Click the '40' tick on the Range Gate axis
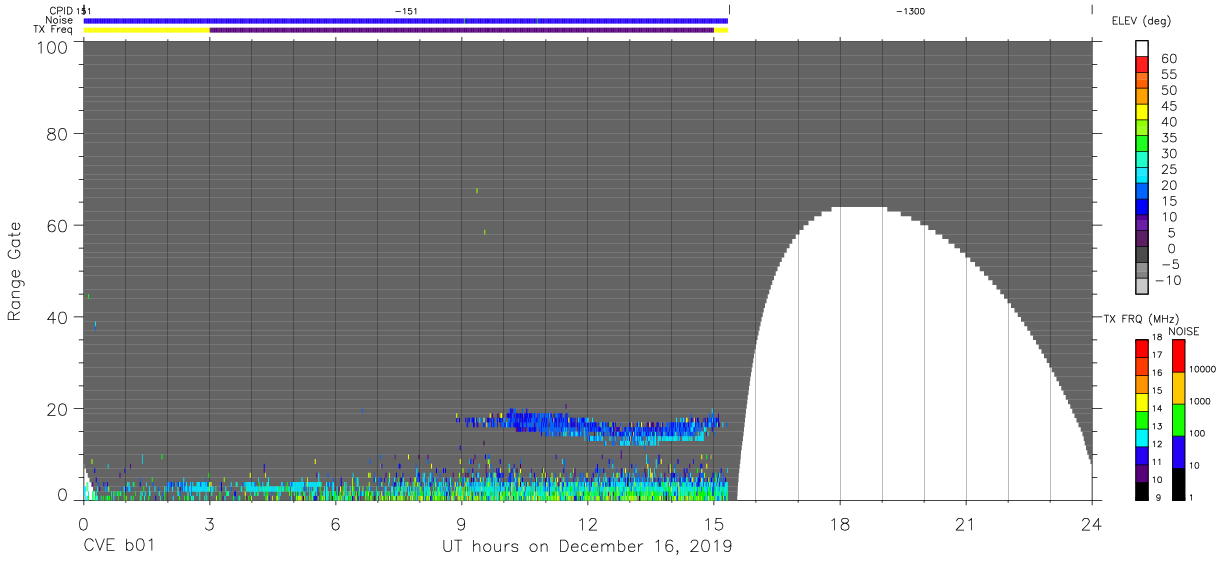The height and width of the screenshot is (567, 1228). [x=57, y=317]
